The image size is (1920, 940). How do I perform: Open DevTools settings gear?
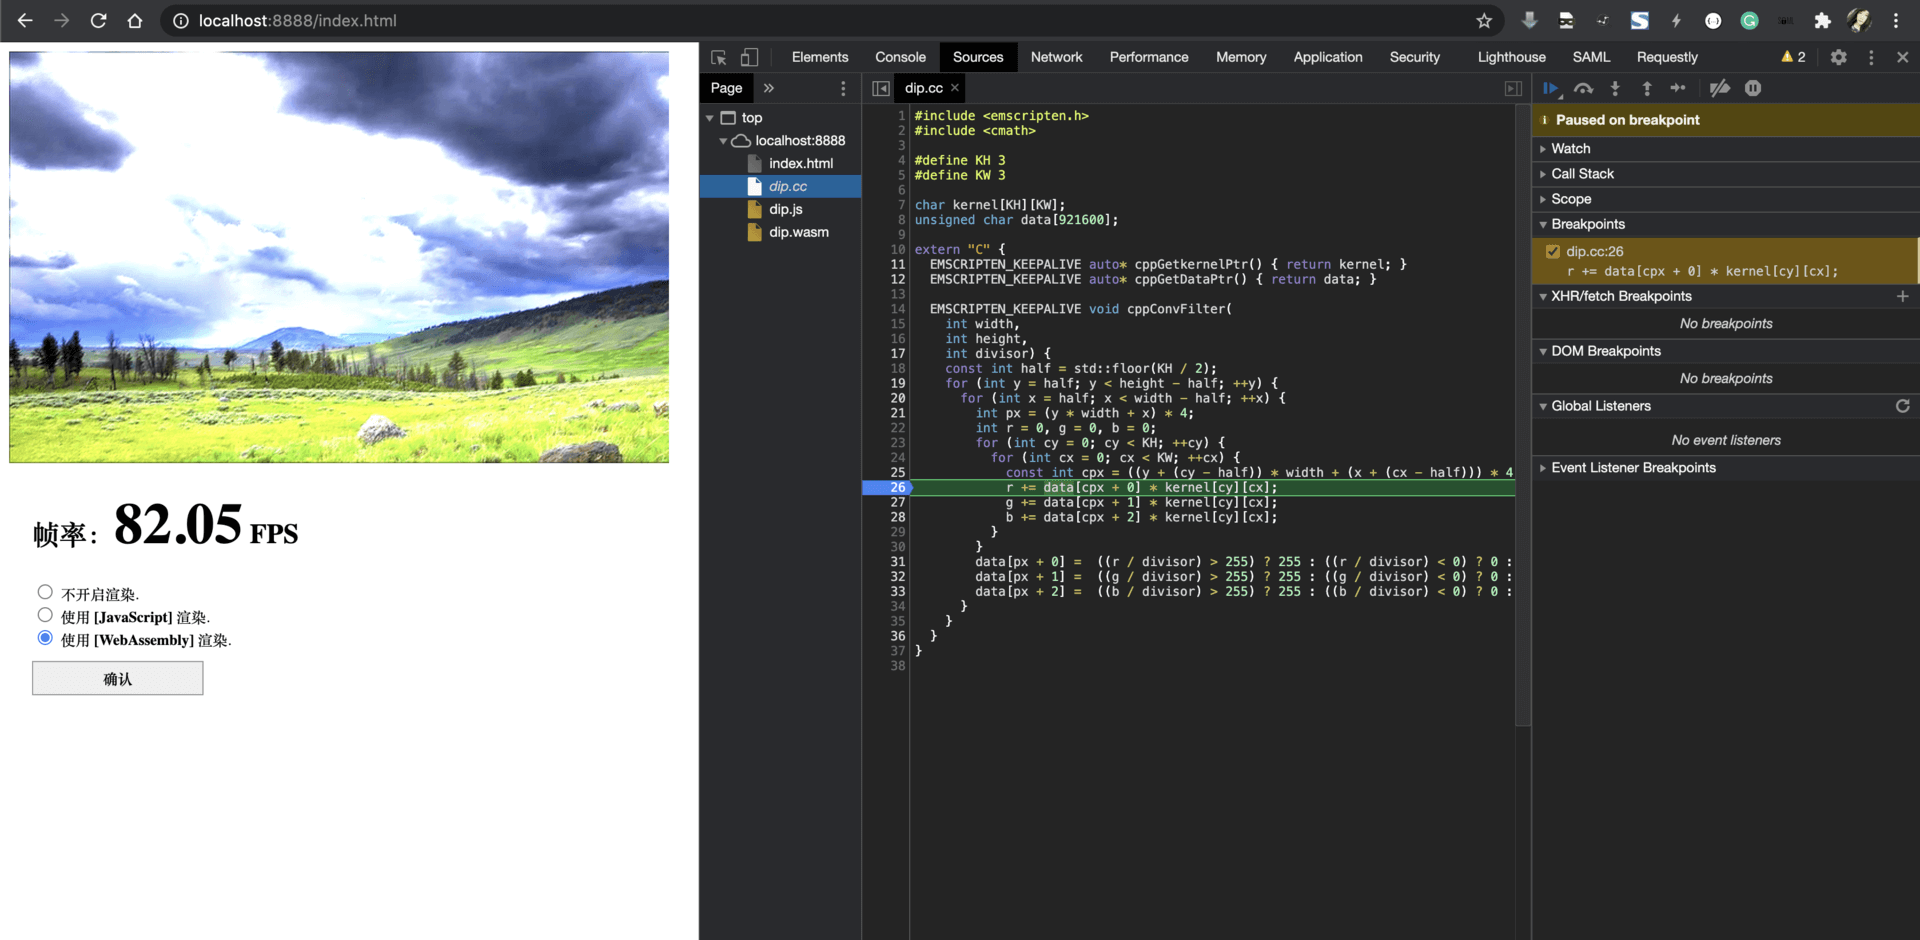pos(1838,57)
